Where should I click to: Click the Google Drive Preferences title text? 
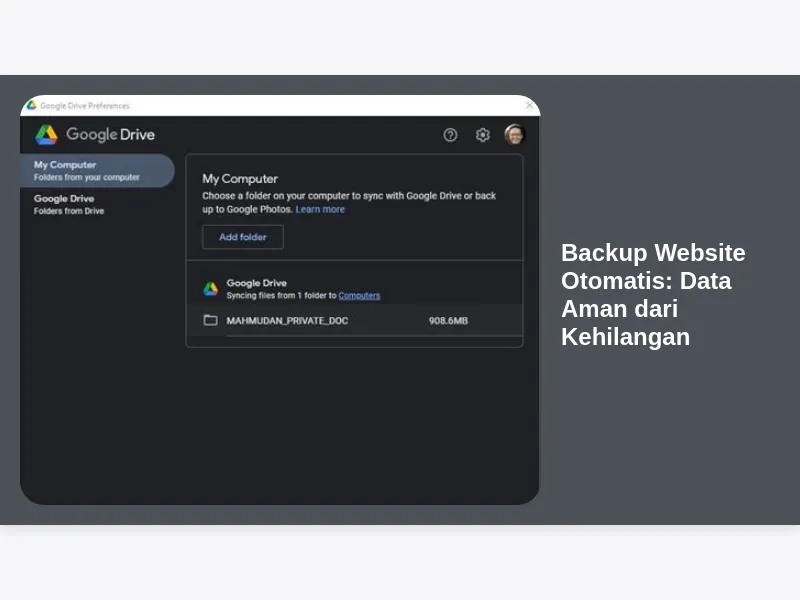[x=85, y=106]
